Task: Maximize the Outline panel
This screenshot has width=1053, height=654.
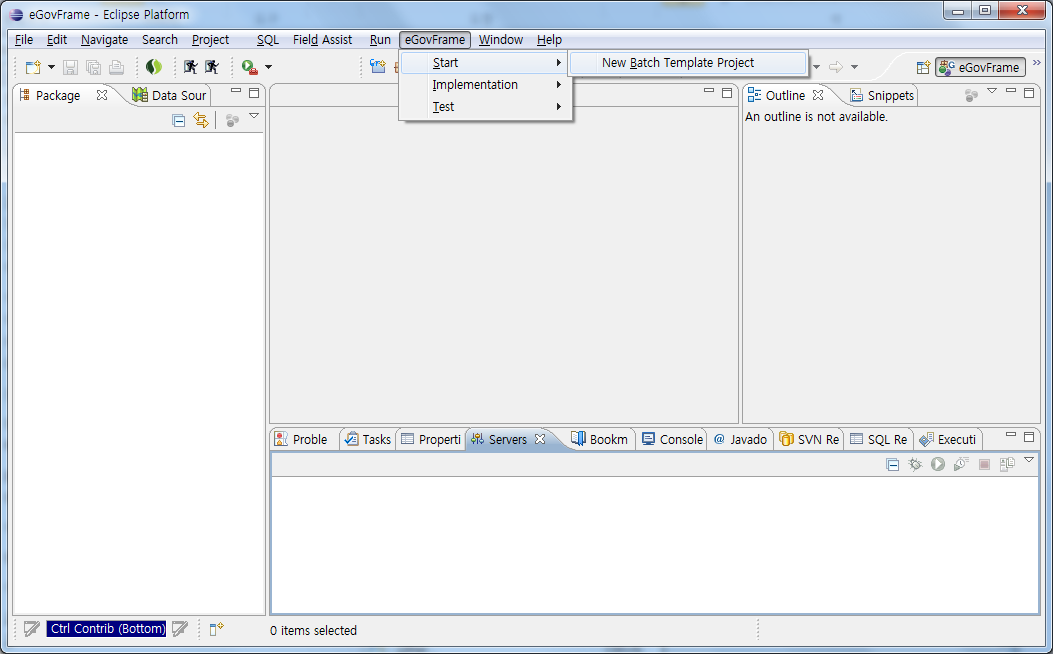Action: 1029,92
